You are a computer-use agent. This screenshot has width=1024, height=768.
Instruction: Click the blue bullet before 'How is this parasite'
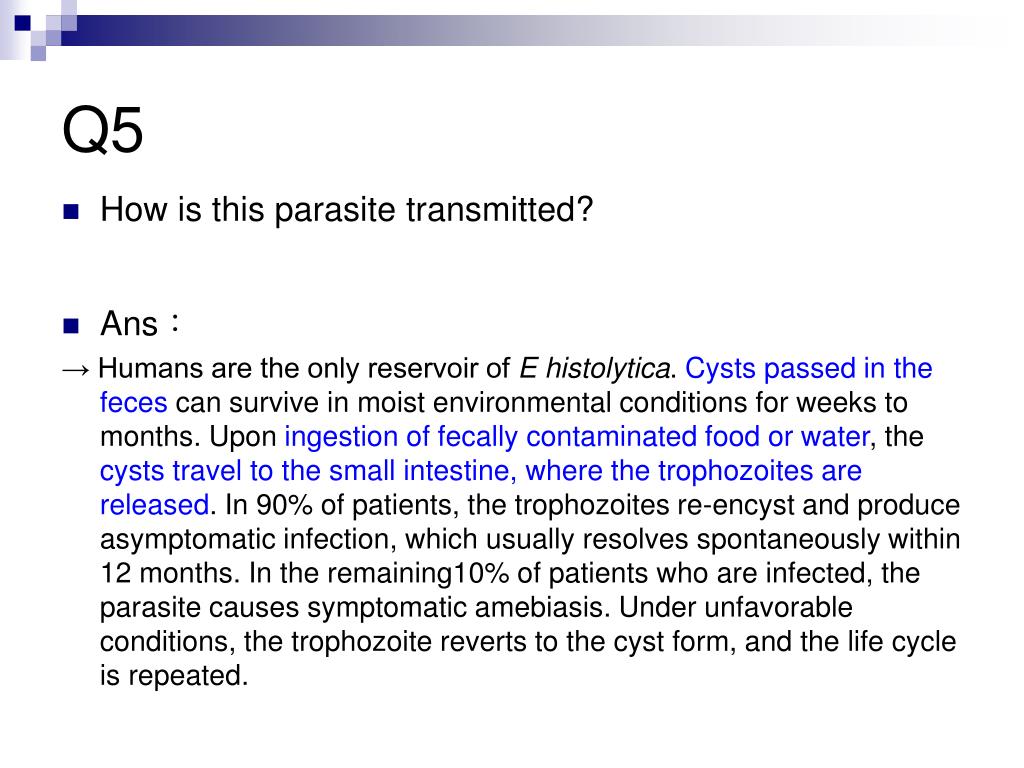click(x=71, y=212)
